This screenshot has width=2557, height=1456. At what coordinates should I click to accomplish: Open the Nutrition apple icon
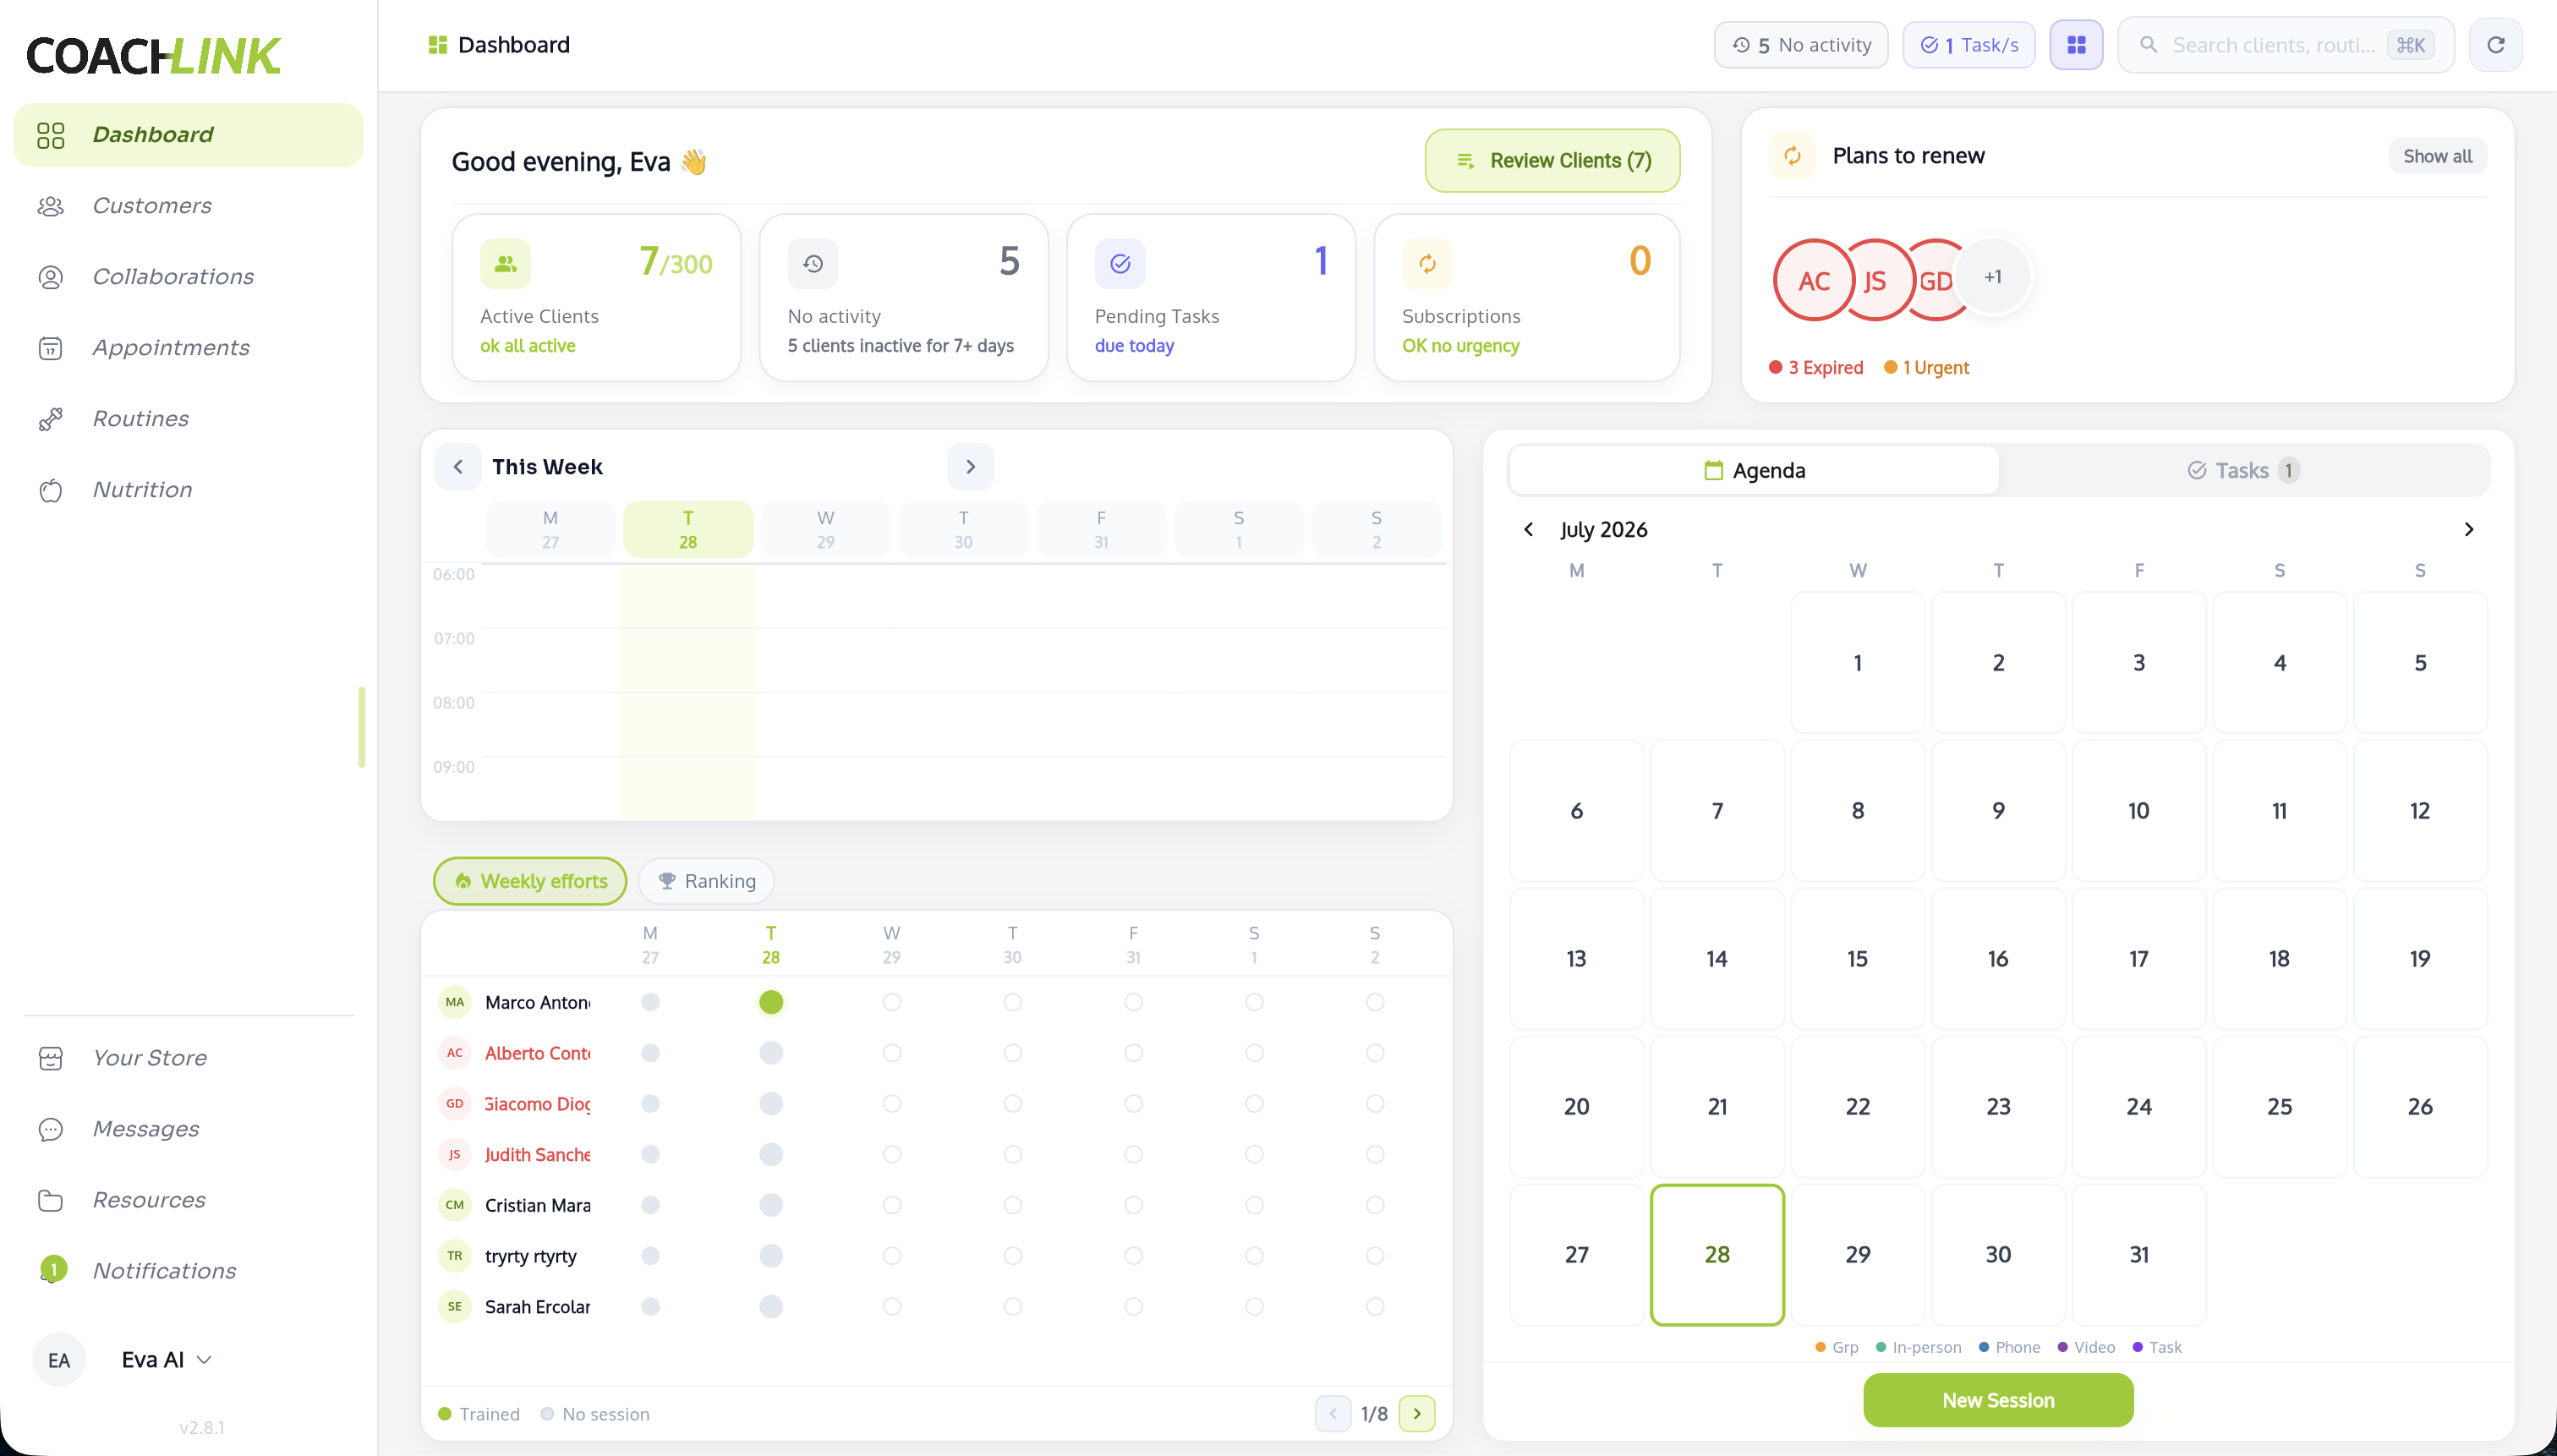click(x=51, y=490)
